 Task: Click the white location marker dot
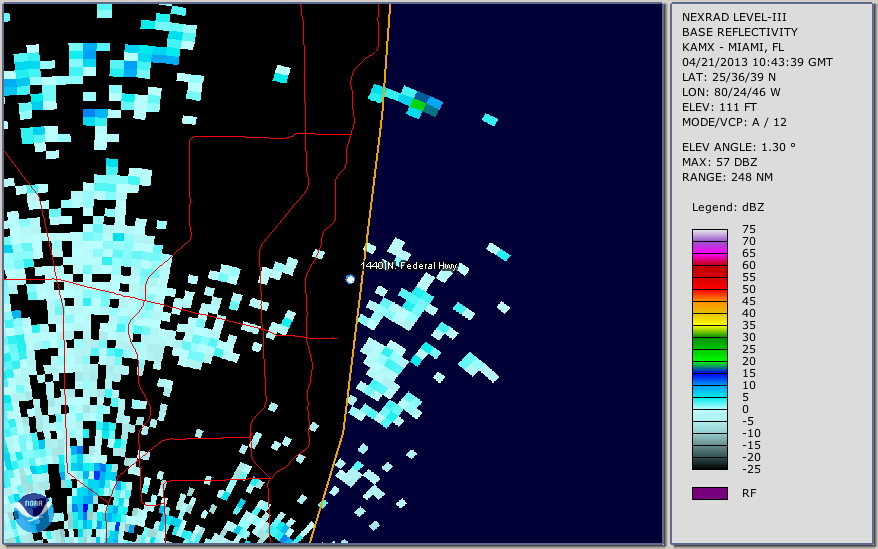click(x=350, y=279)
